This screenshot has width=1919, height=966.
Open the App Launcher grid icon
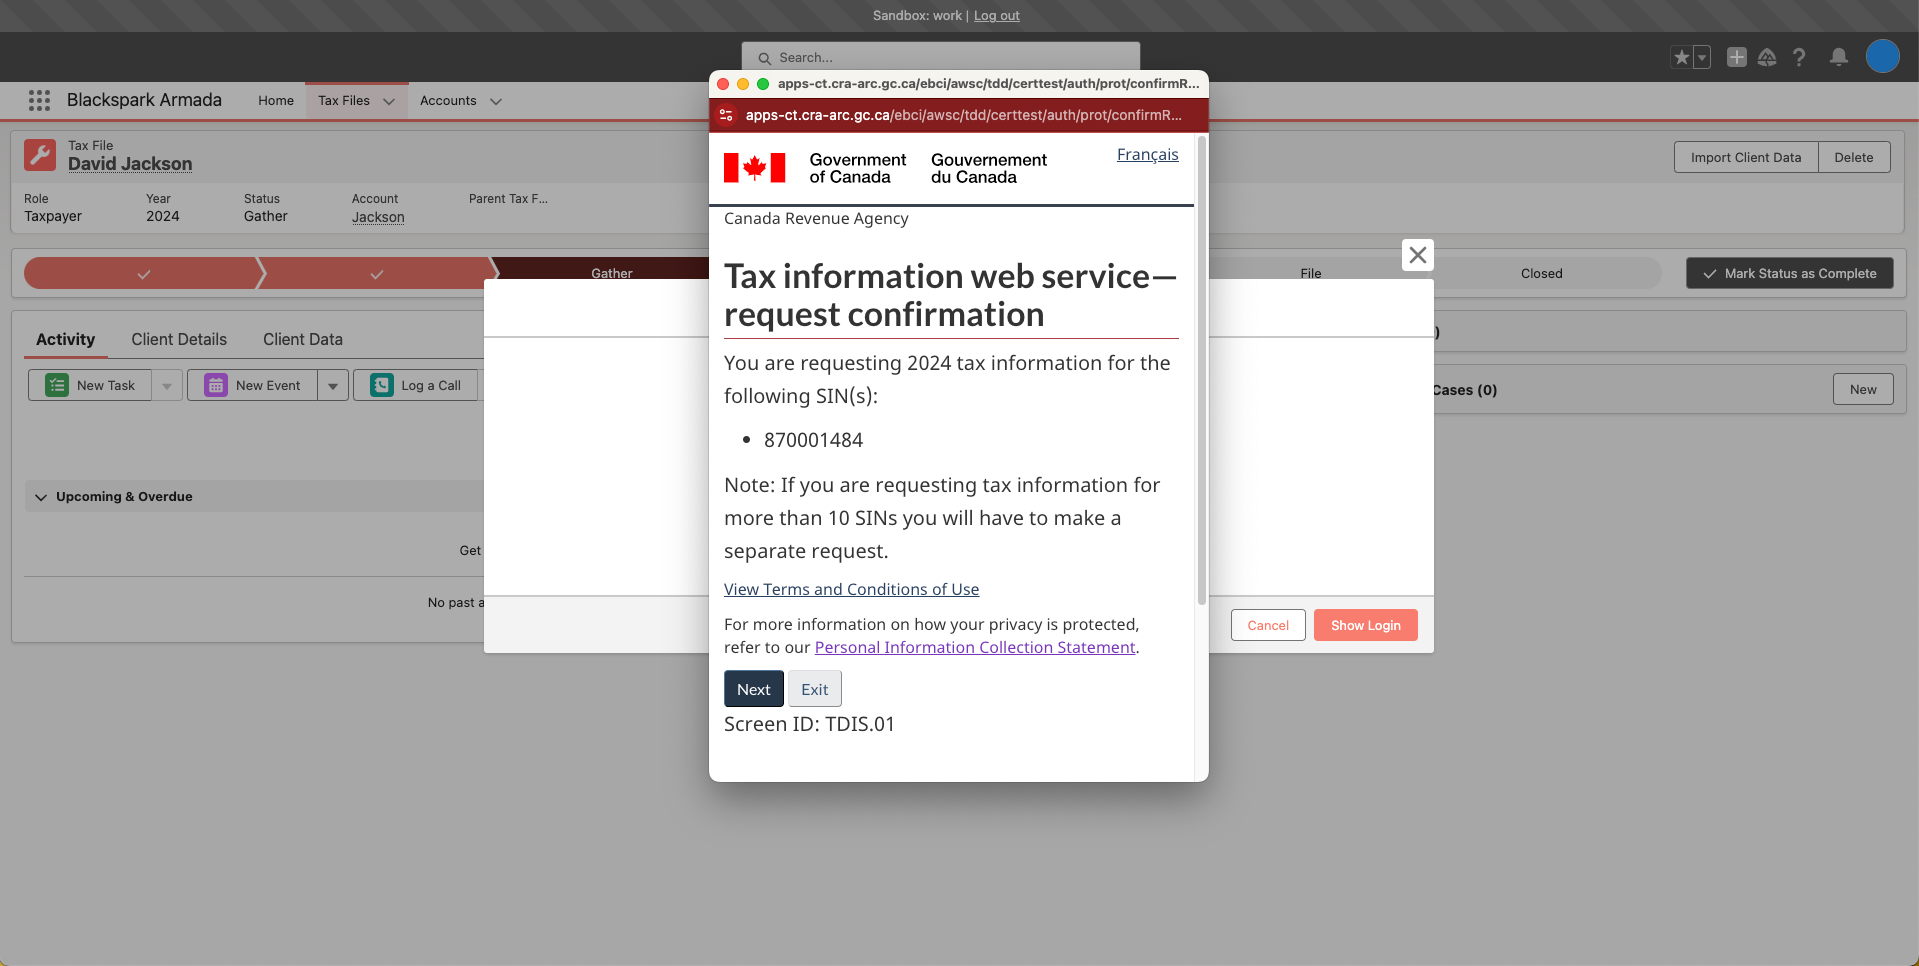pyautogui.click(x=39, y=100)
